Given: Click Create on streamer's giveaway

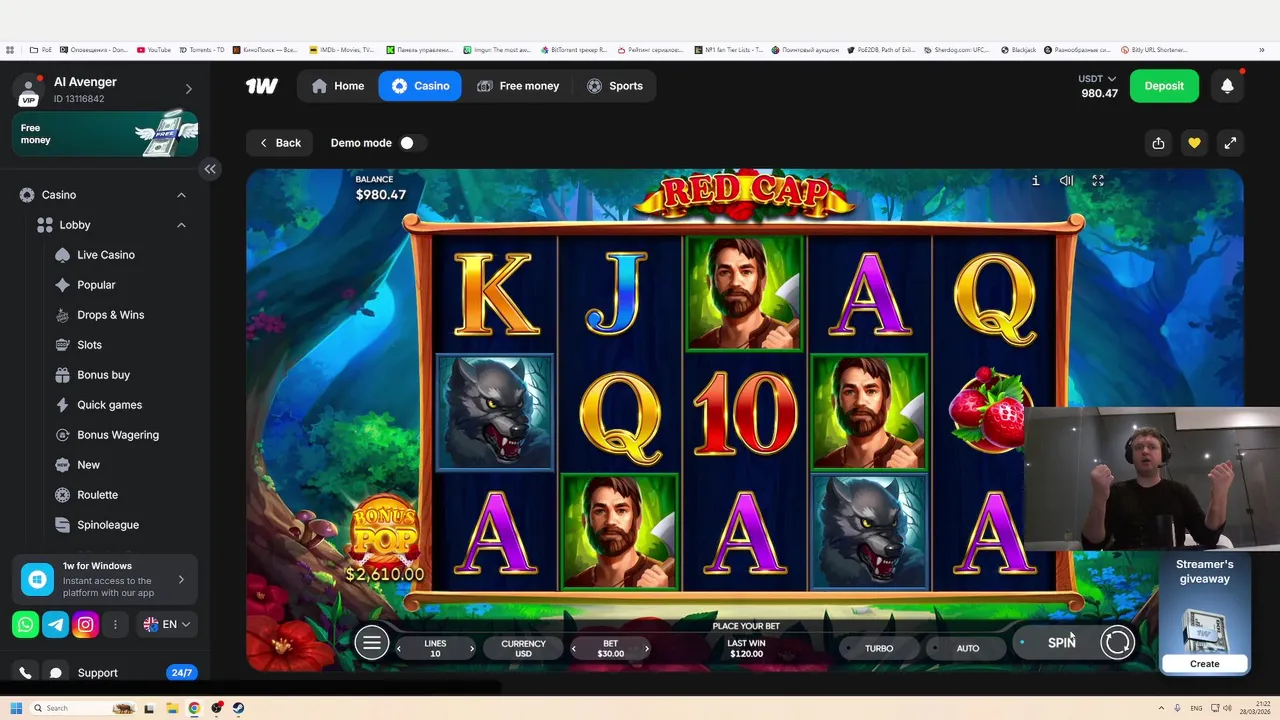Looking at the screenshot, I should coord(1205,663).
